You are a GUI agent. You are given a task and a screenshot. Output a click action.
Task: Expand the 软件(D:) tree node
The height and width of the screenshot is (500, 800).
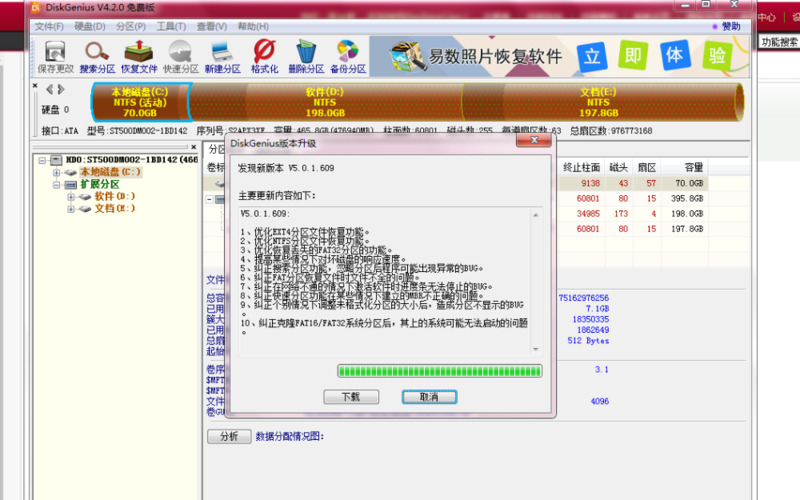[x=71, y=197]
